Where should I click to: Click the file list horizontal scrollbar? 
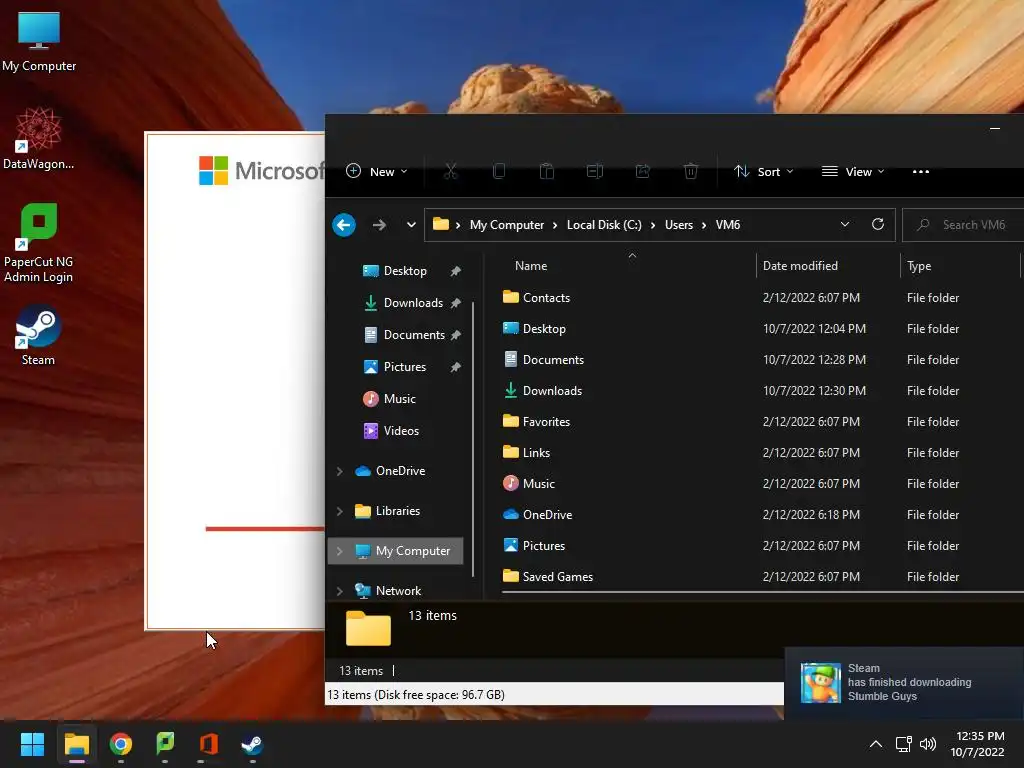[x=762, y=593]
